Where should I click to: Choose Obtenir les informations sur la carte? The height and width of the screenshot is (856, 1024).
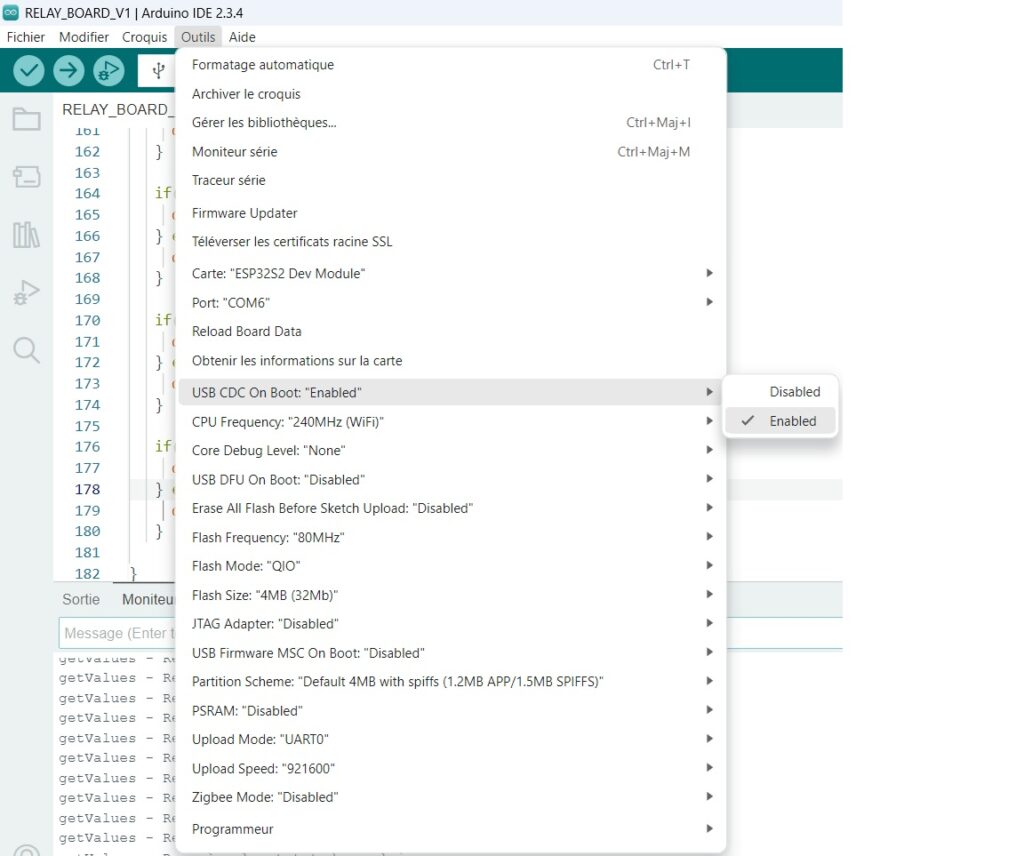tap(450, 361)
